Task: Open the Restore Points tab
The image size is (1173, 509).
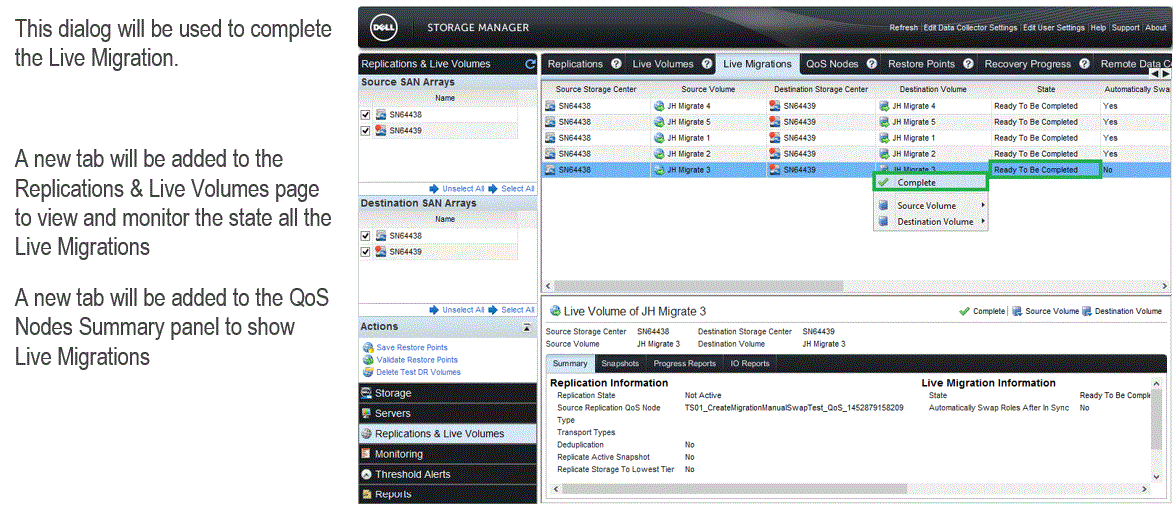Action: point(922,64)
